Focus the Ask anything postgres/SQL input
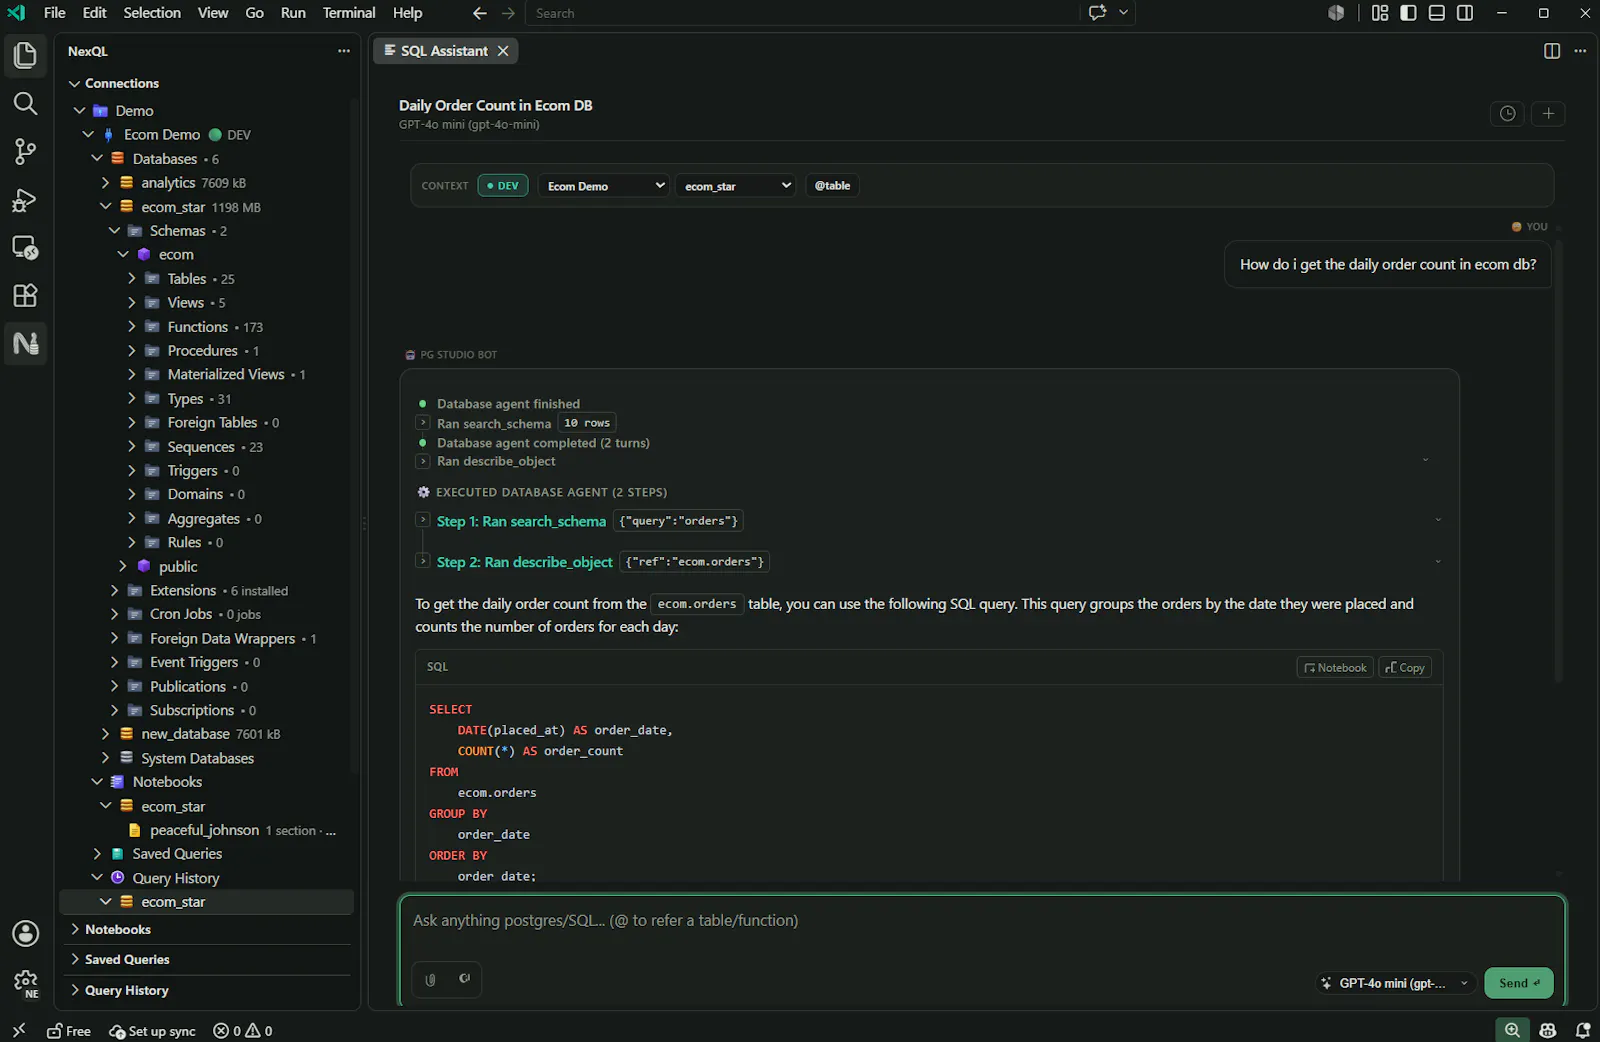1600x1042 pixels. 982,921
